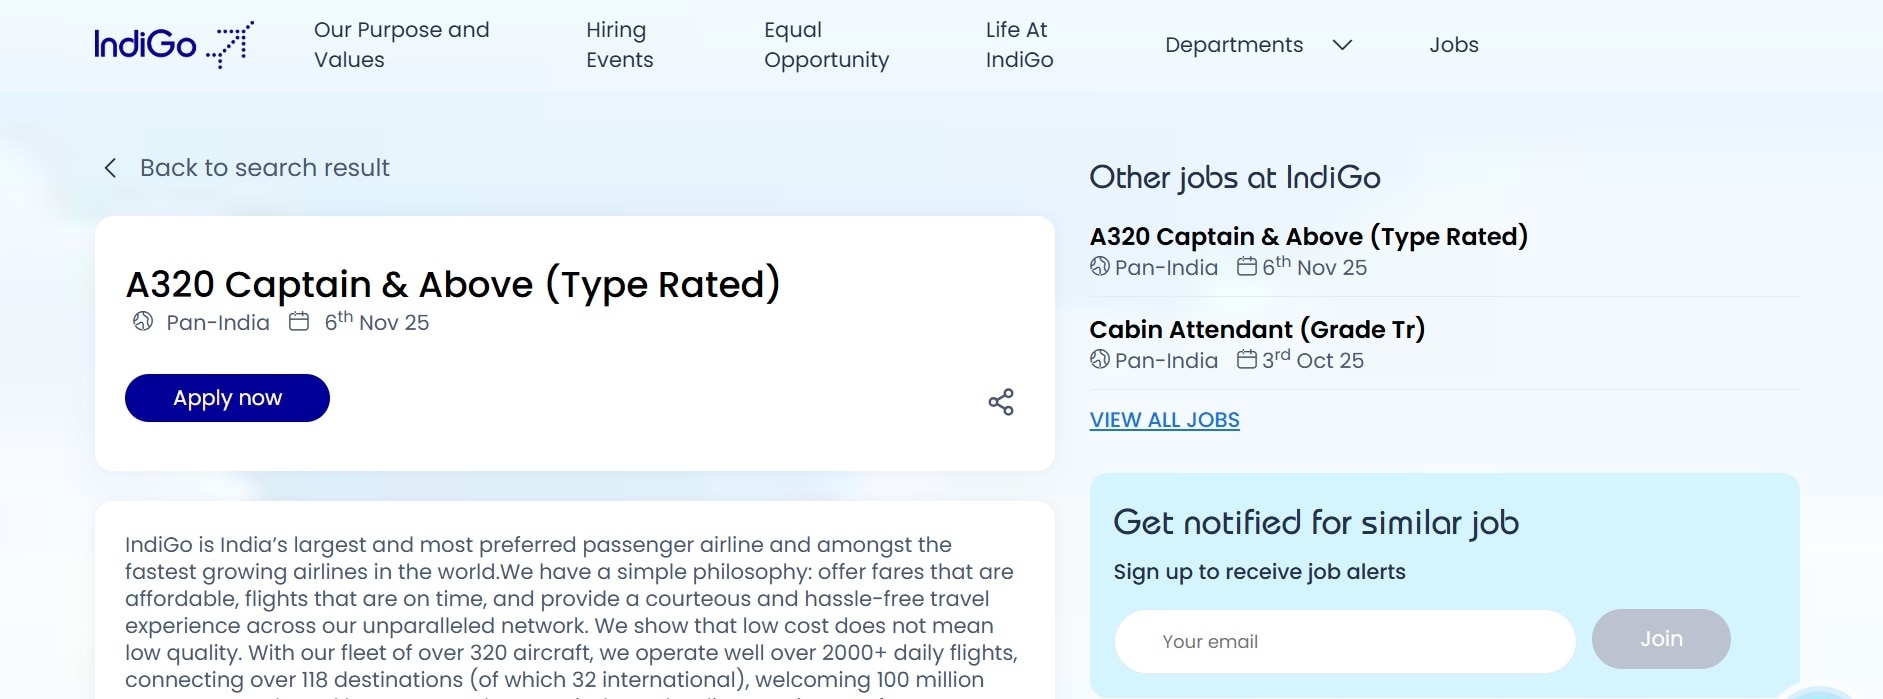Focus the Your email input field
This screenshot has width=1883, height=699.
tap(1345, 642)
